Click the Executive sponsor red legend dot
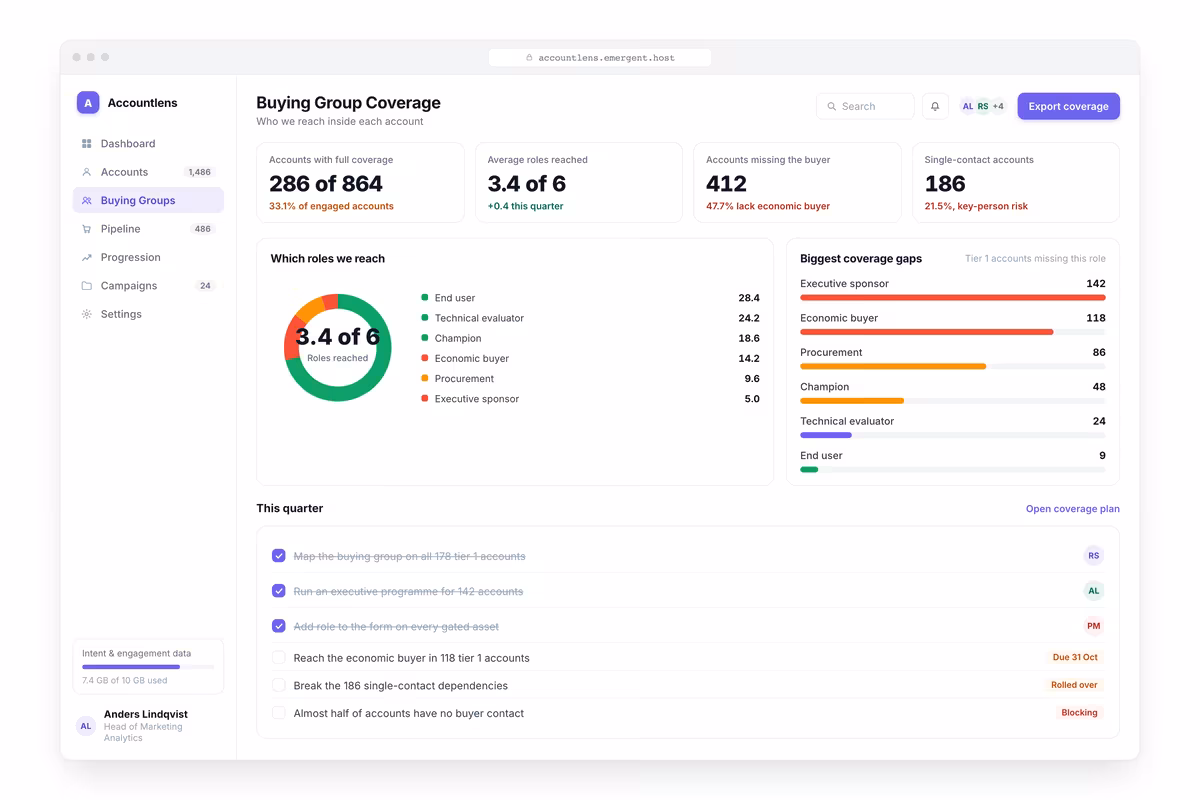 point(425,399)
